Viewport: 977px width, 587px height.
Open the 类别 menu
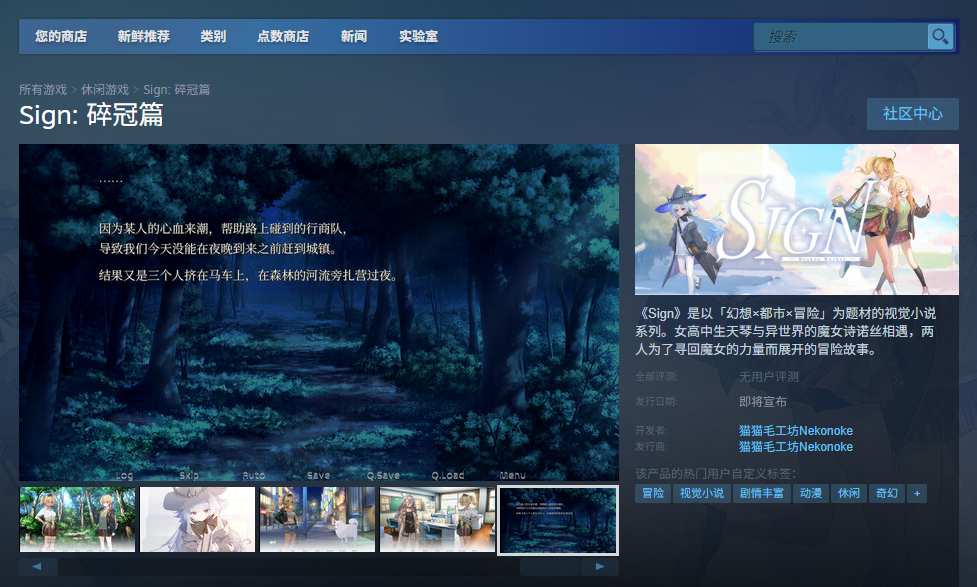tap(213, 36)
